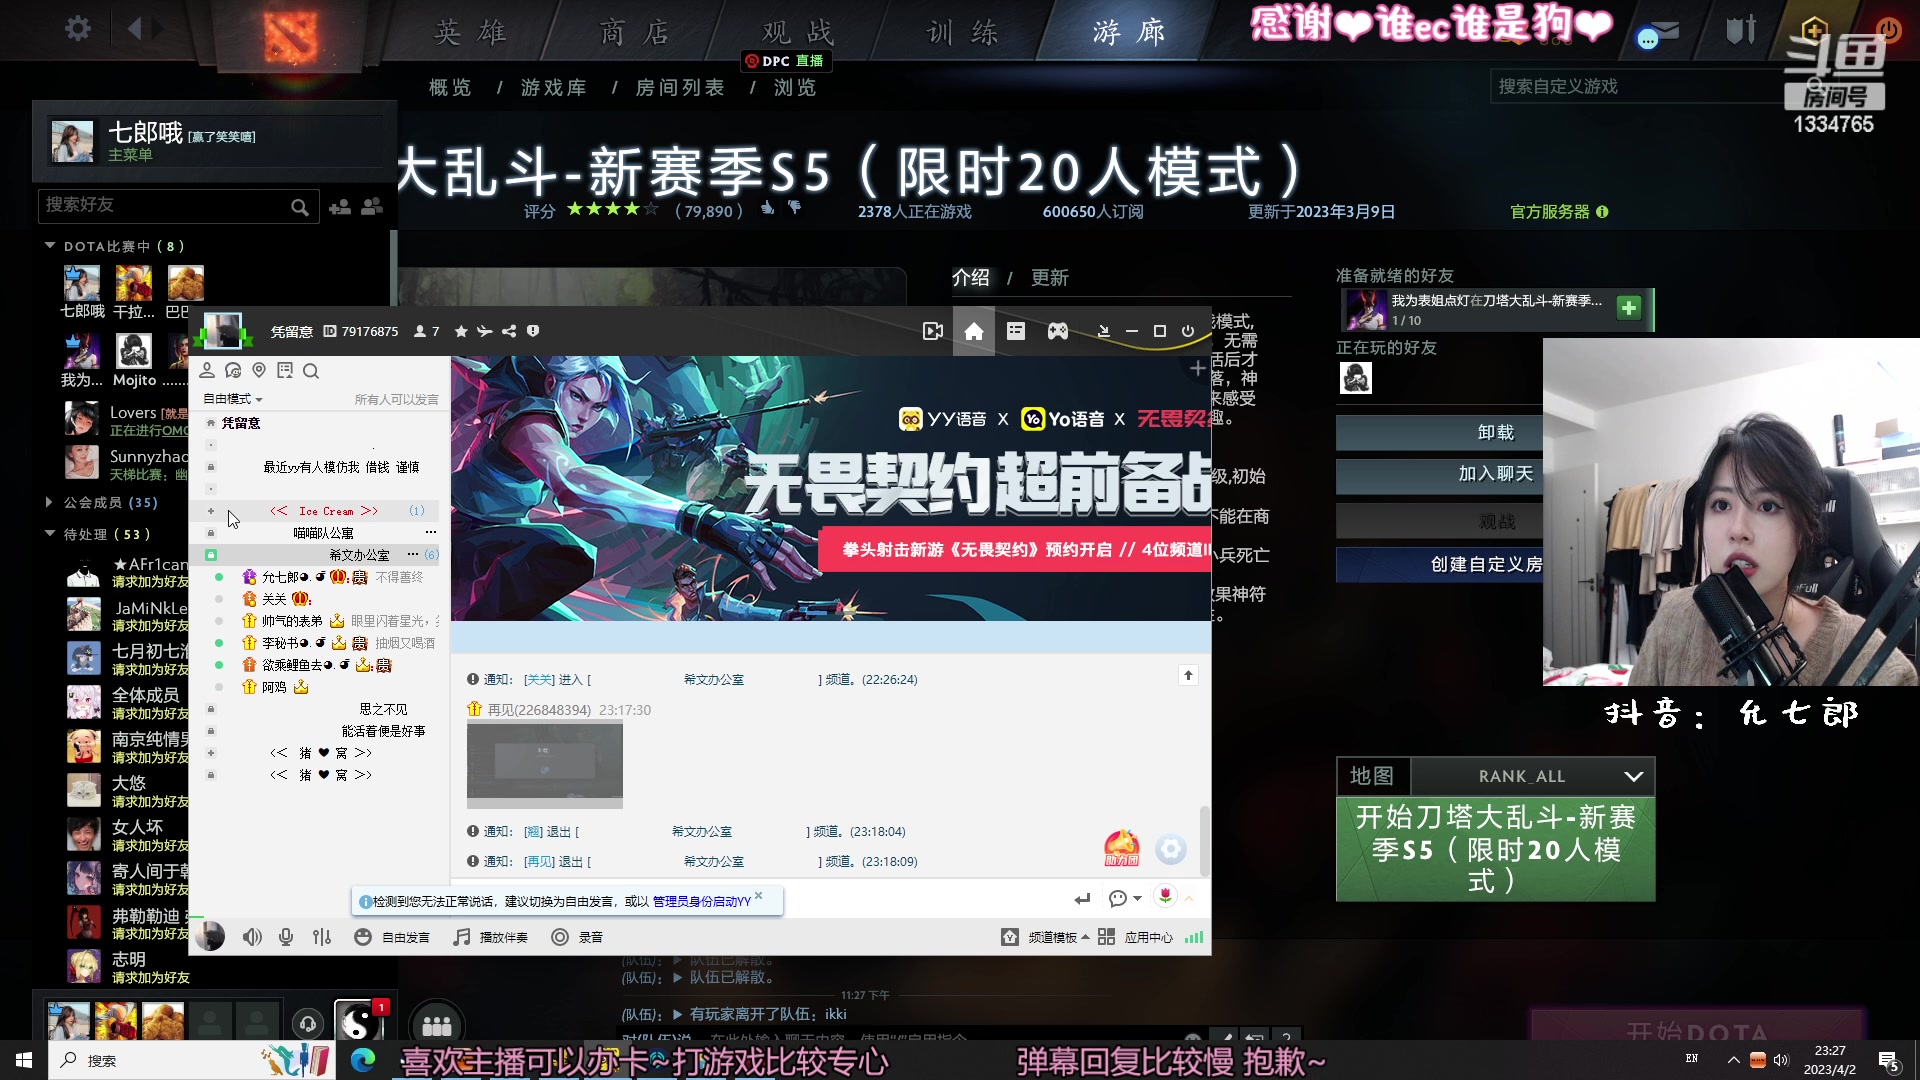Click 创建自定义房 create lobby button
Screen dimensions: 1920x1080
coord(1440,564)
